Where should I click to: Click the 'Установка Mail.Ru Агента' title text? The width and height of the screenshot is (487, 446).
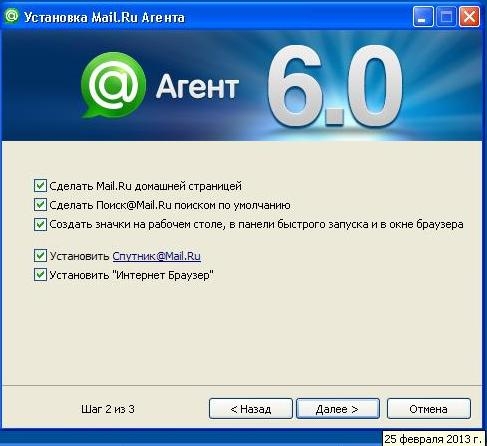(104, 17)
